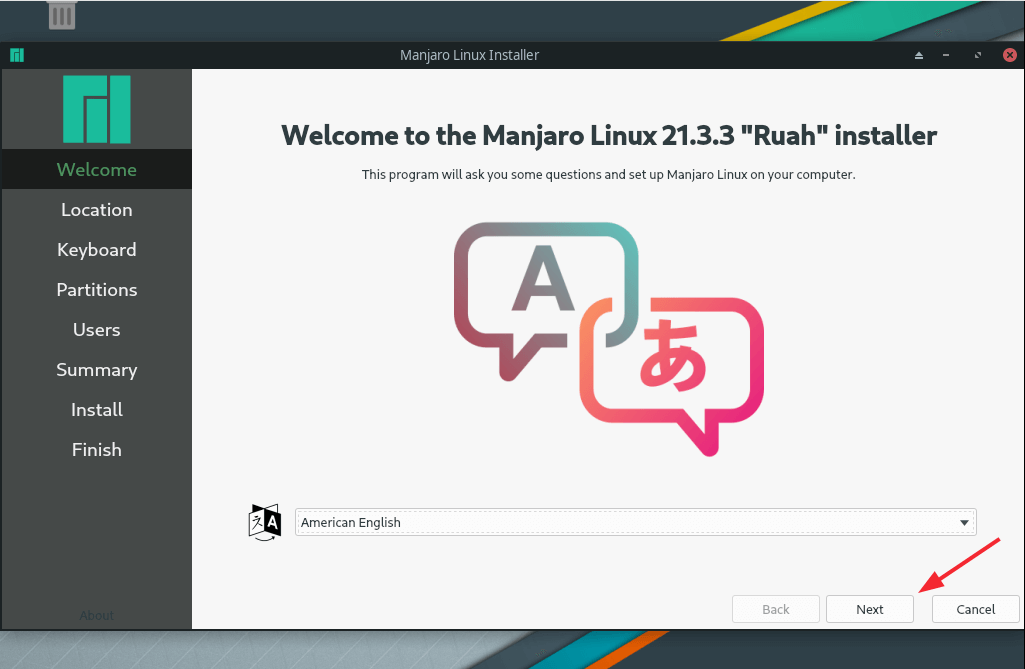Jump to the Users step
This screenshot has width=1025, height=669.
click(96, 330)
